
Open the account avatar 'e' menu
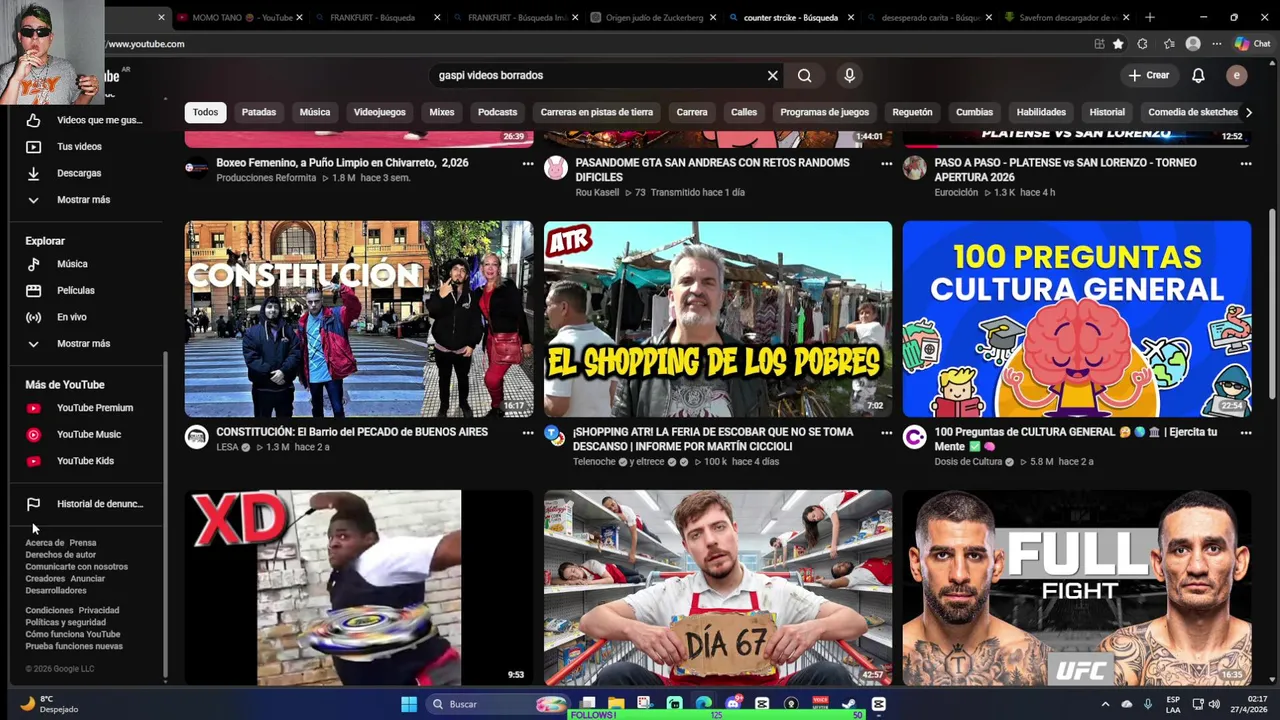pyautogui.click(x=1237, y=75)
